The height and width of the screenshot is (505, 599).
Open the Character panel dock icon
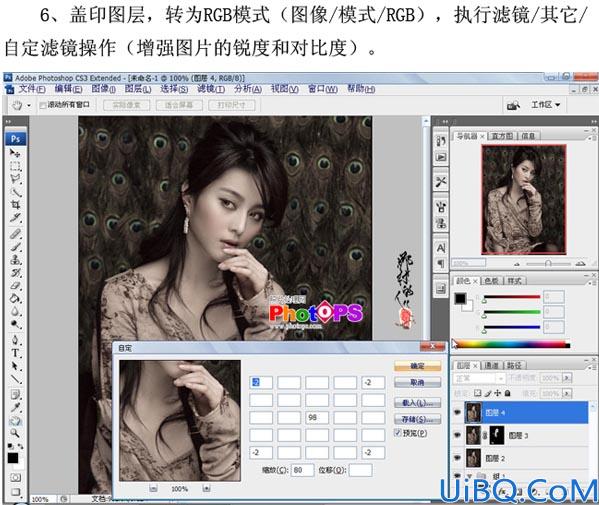coord(441,248)
